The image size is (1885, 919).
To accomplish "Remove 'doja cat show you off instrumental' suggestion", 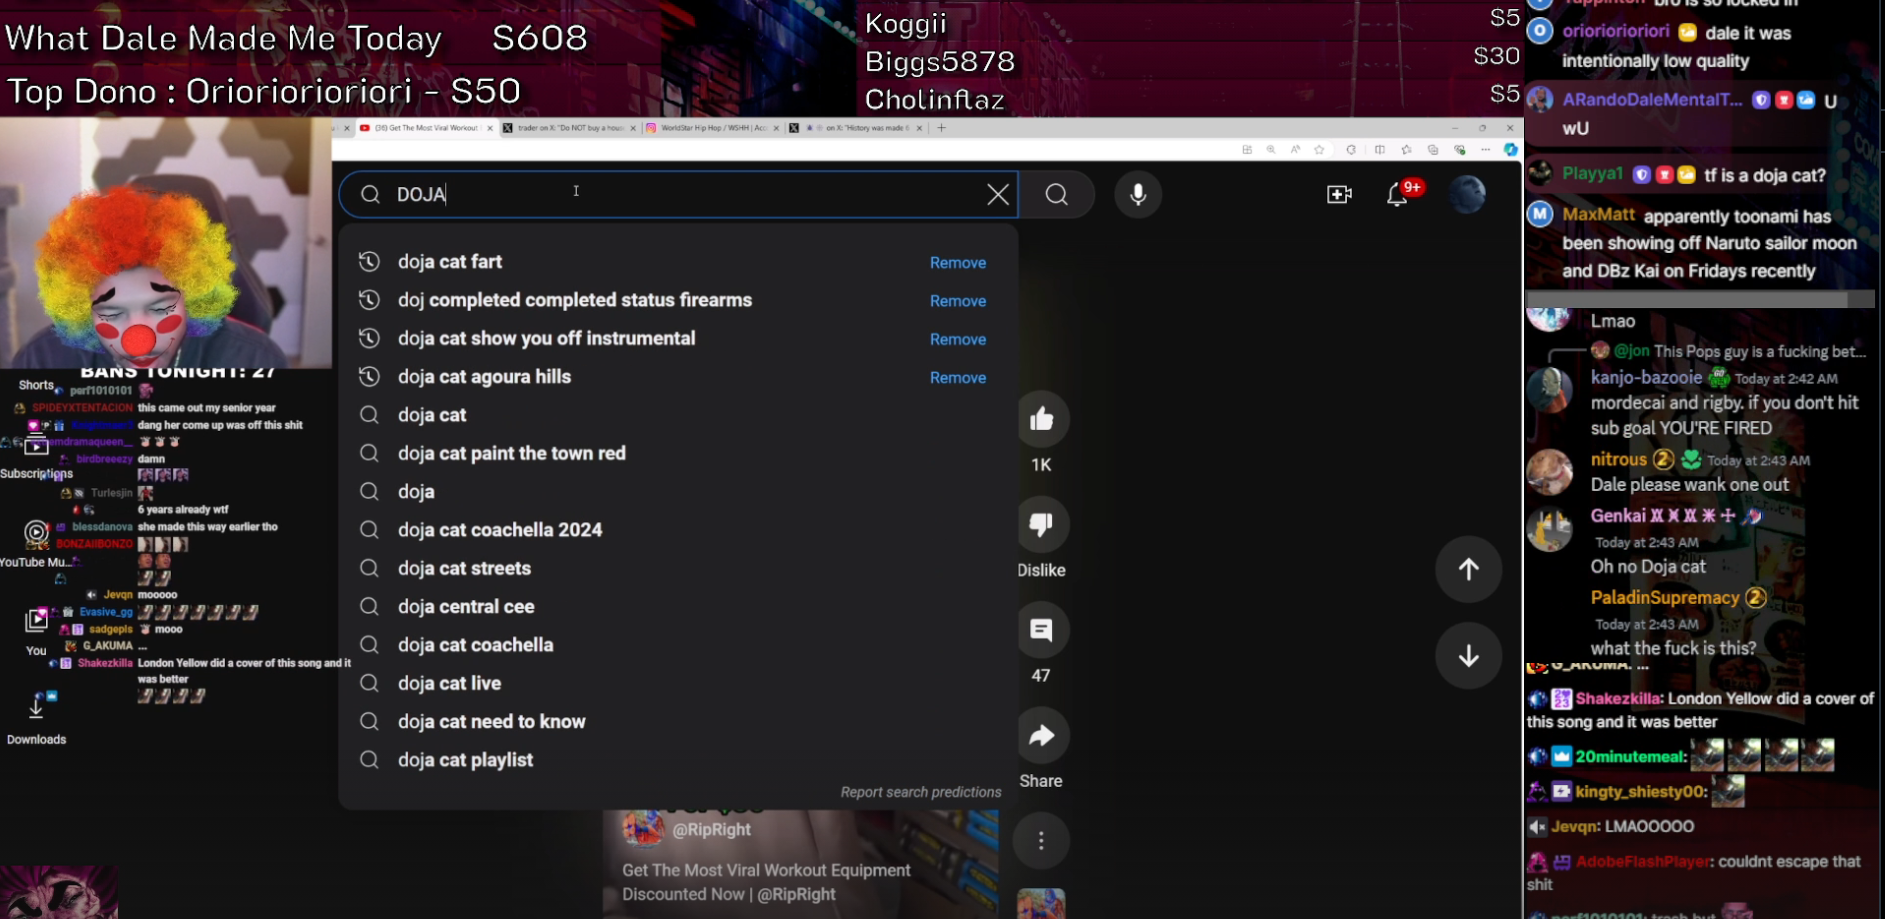I will pyautogui.click(x=958, y=340).
